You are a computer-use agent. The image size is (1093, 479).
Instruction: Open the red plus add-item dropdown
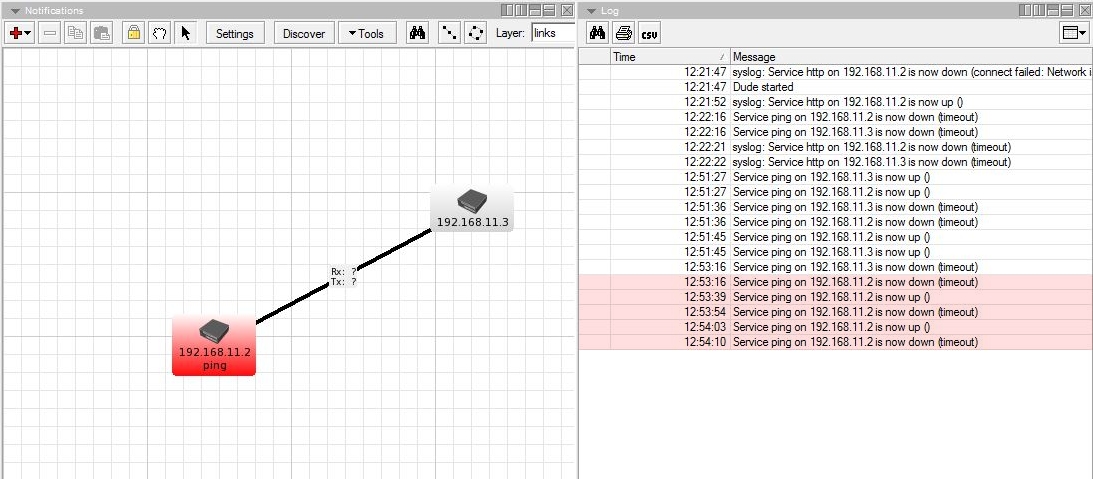(x=21, y=33)
